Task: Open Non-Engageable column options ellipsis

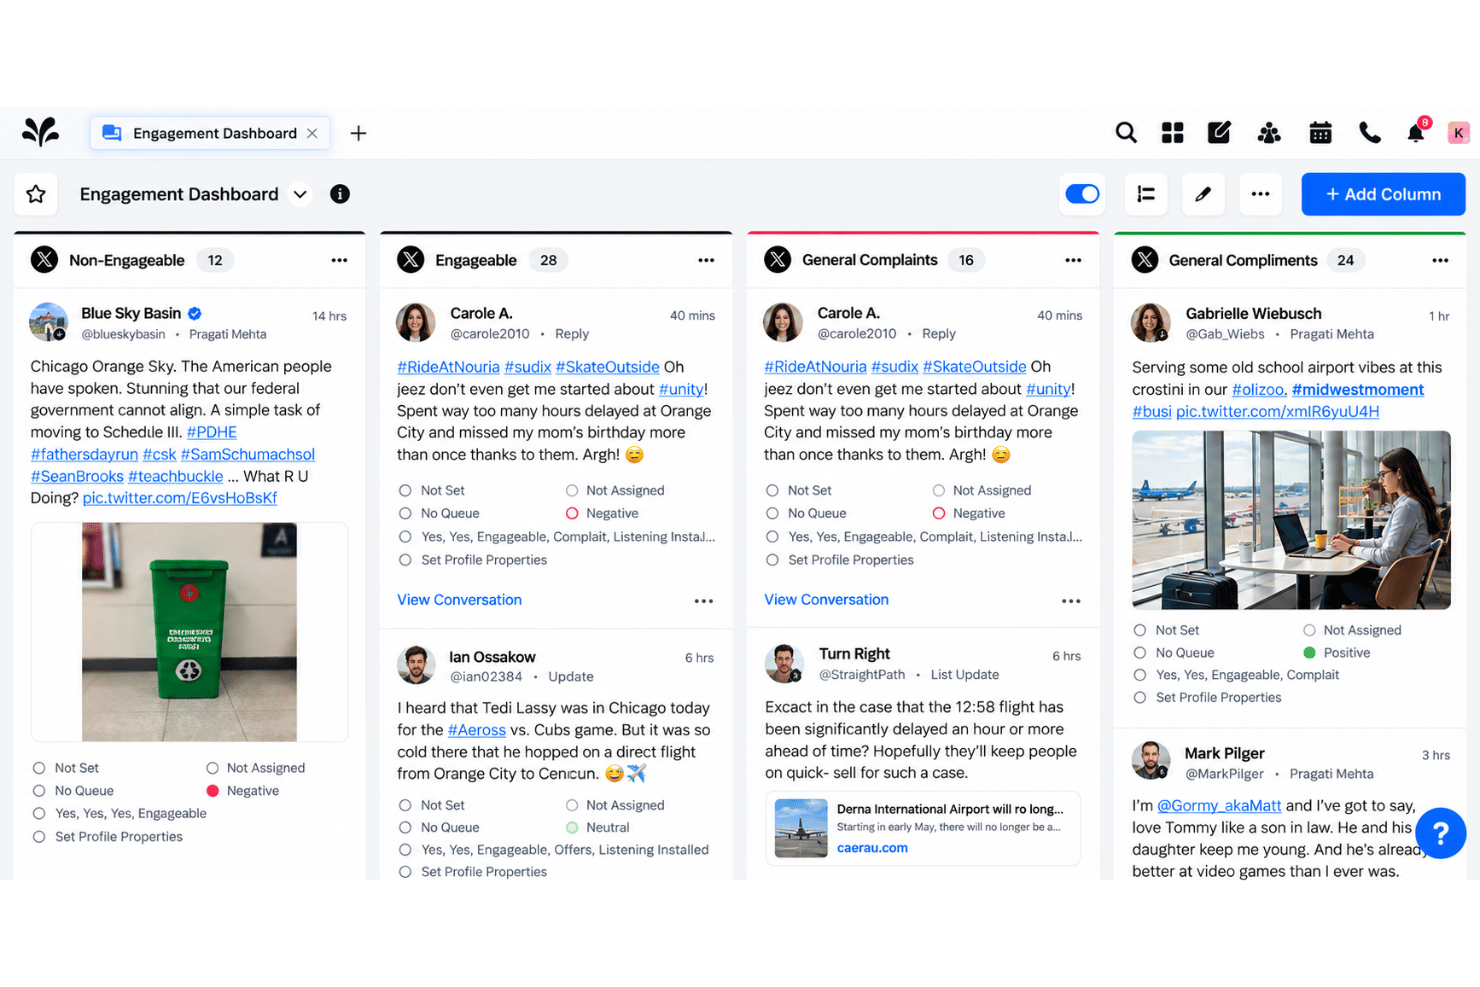Action: [x=339, y=260]
